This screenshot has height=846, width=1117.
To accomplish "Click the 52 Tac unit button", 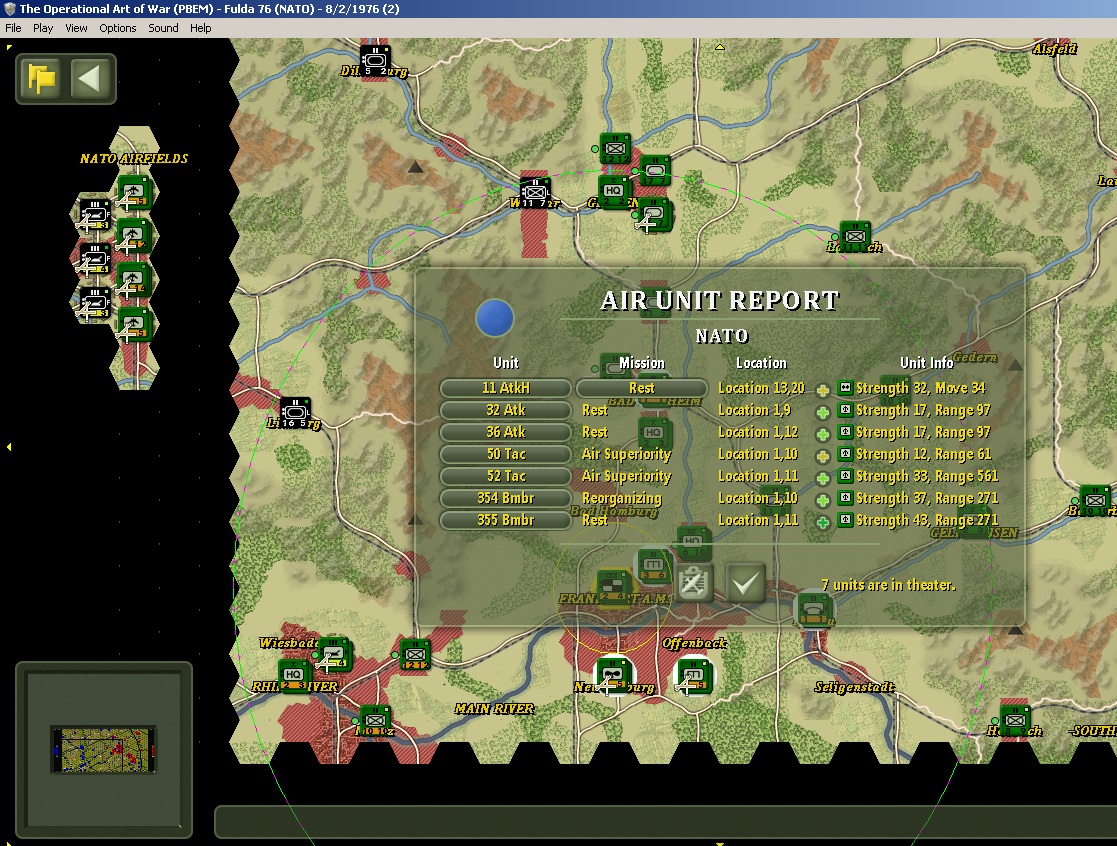I will [506, 476].
